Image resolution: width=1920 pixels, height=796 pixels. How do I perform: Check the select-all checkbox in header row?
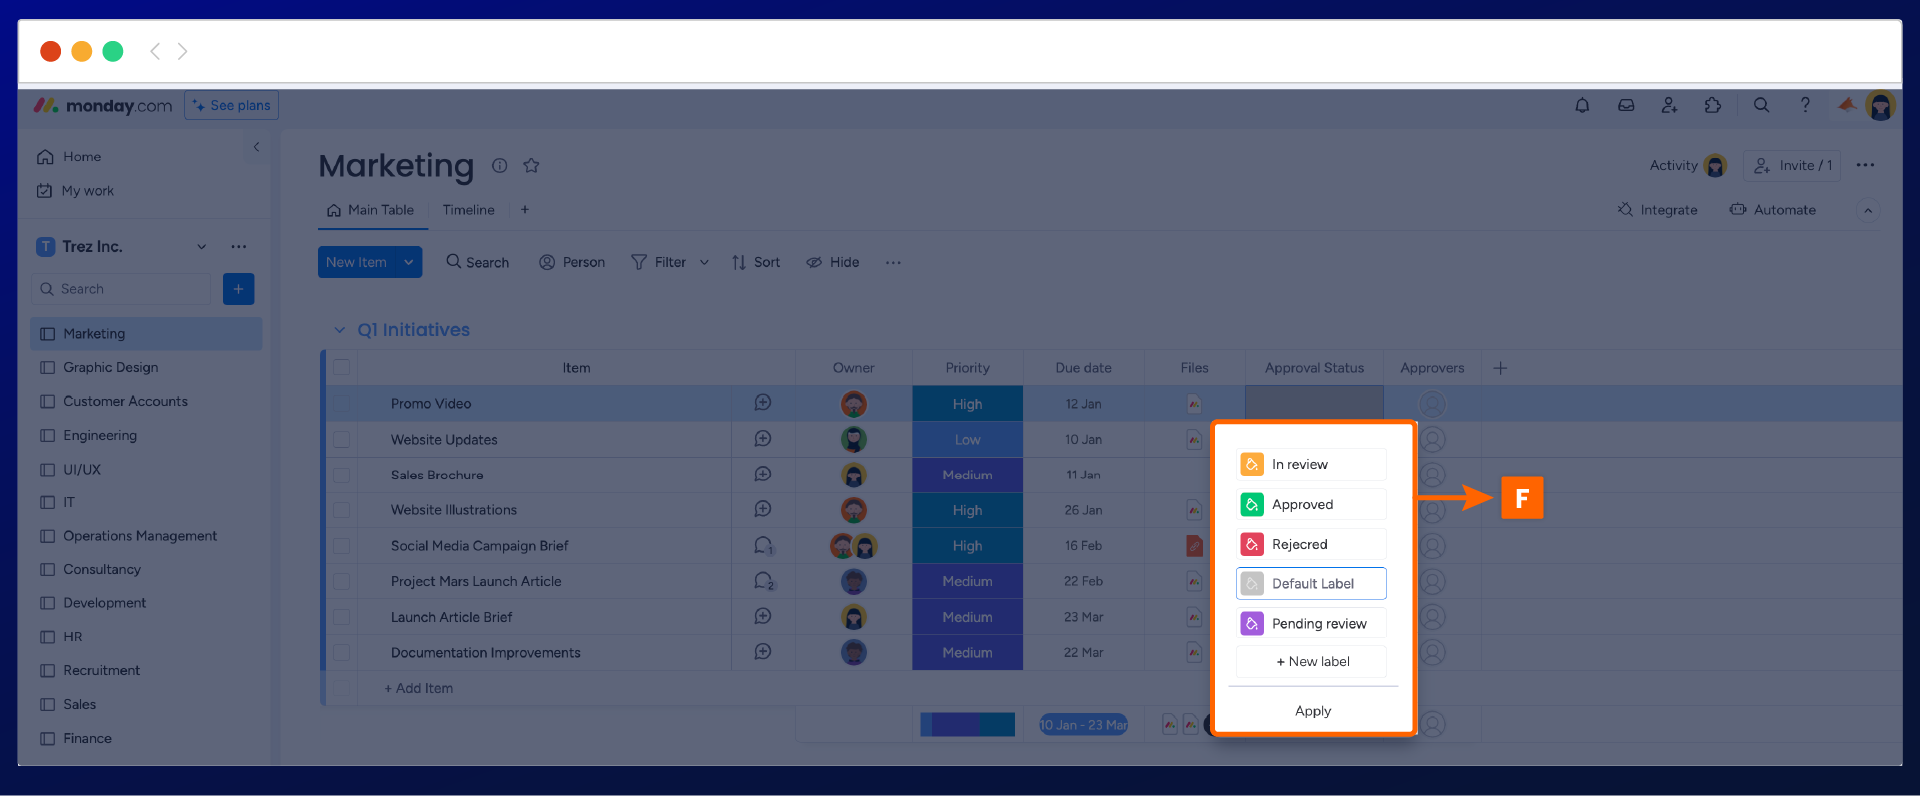342,368
